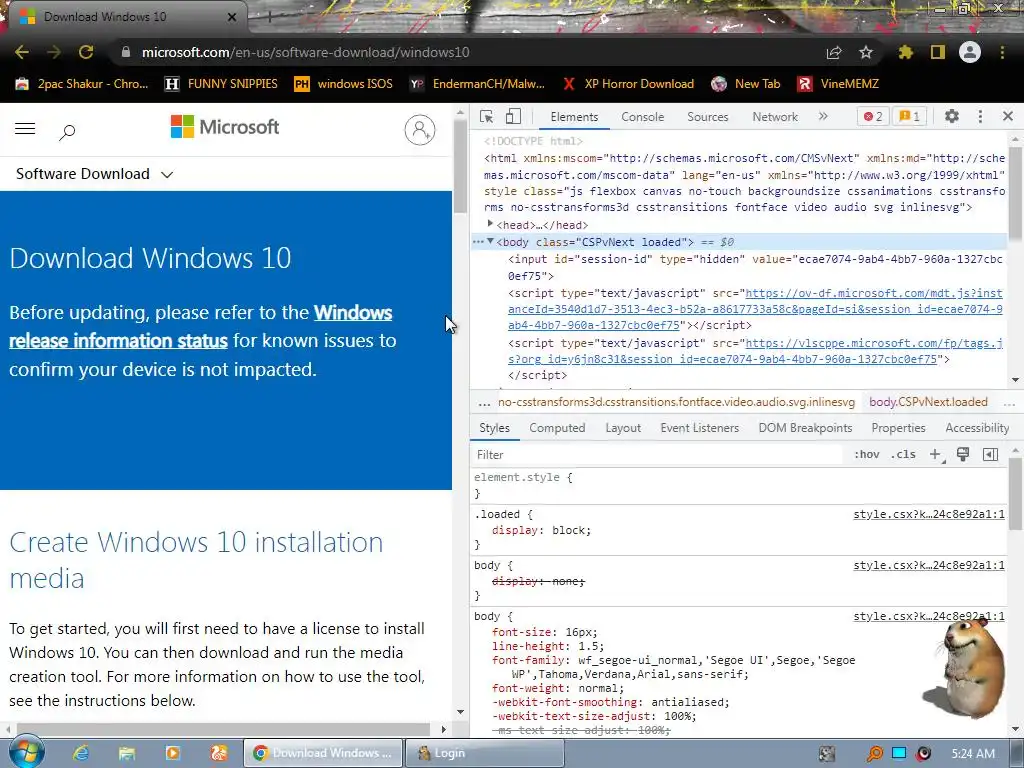Click the browser forward arrow
This screenshot has width=1024, height=768.
[x=54, y=52]
